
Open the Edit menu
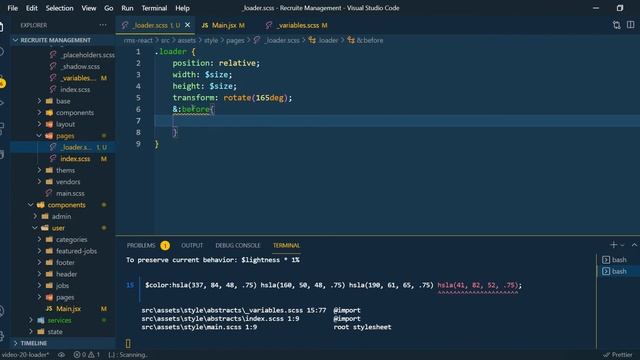pos(31,8)
